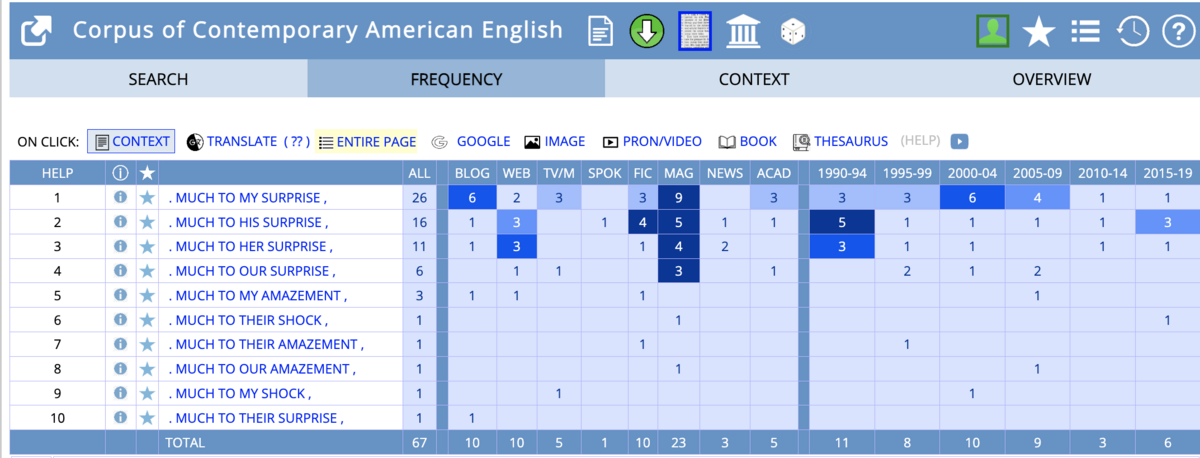This screenshot has width=1200, height=458.
Task: Switch to the SEARCH tab
Action: 158,79
